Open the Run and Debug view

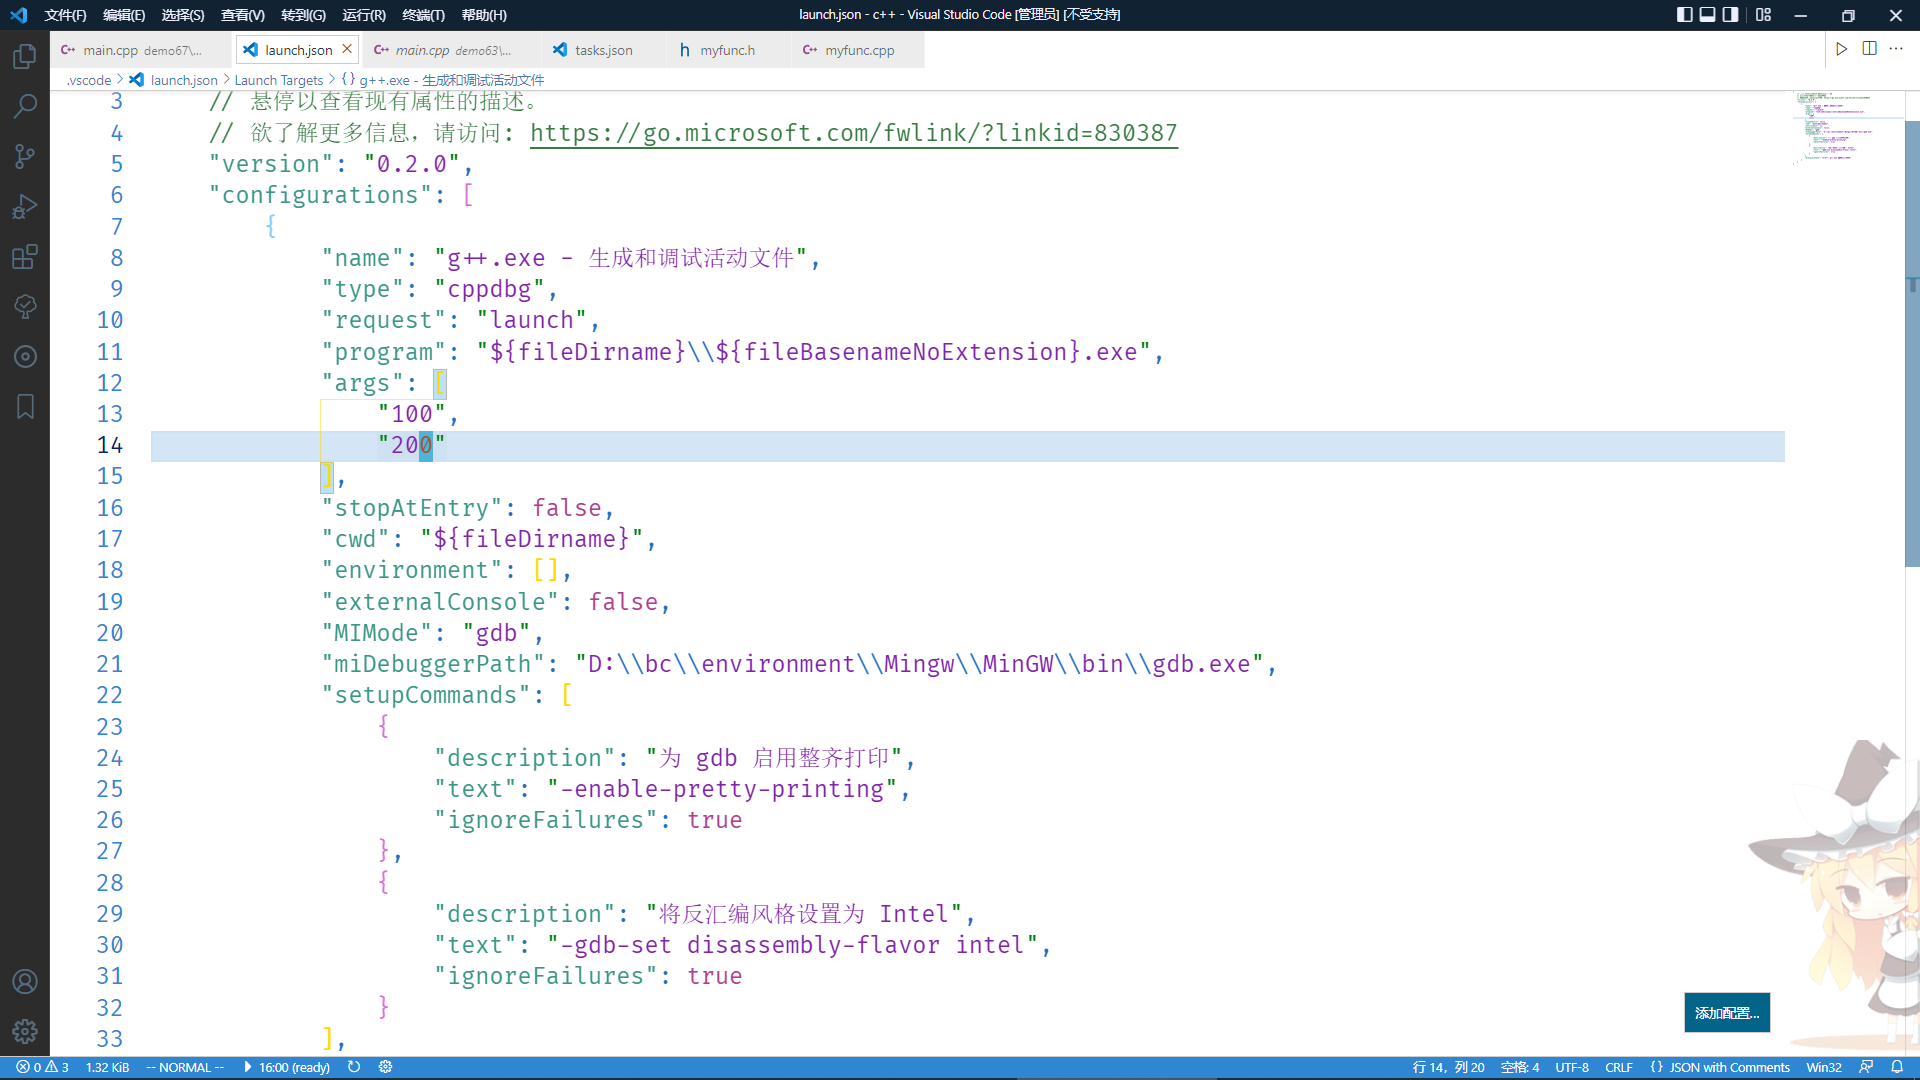(x=24, y=206)
